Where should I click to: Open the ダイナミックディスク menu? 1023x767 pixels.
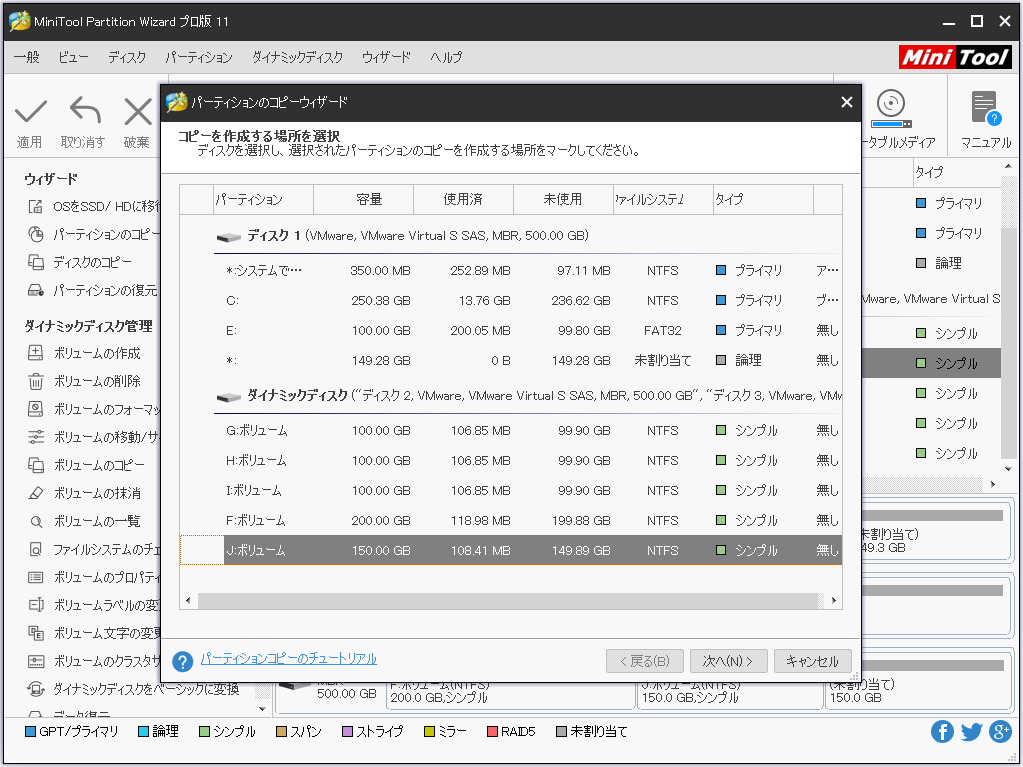(298, 57)
